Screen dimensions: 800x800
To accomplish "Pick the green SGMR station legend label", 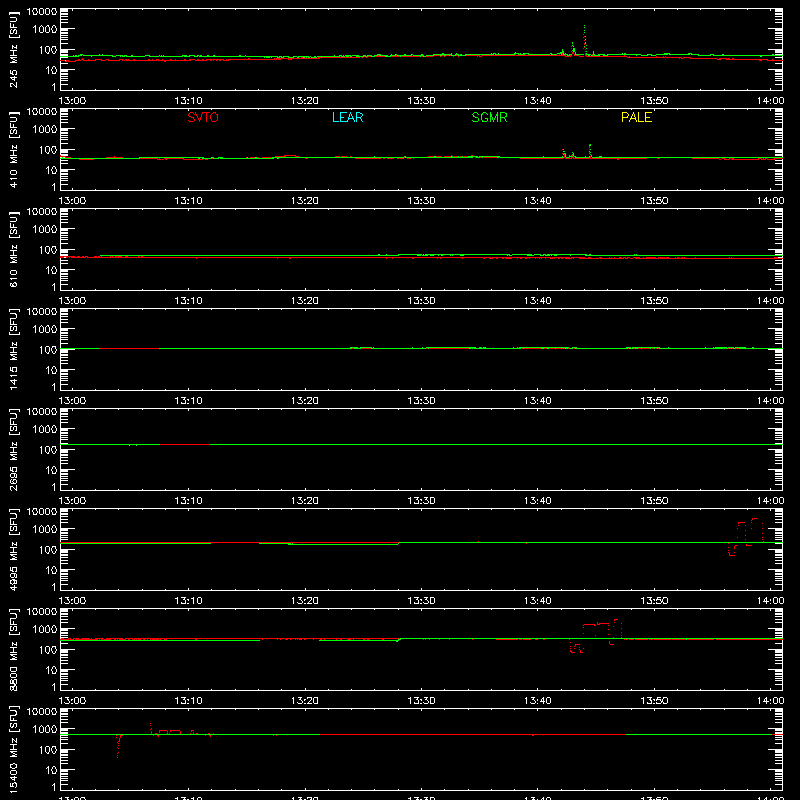I will [x=489, y=117].
